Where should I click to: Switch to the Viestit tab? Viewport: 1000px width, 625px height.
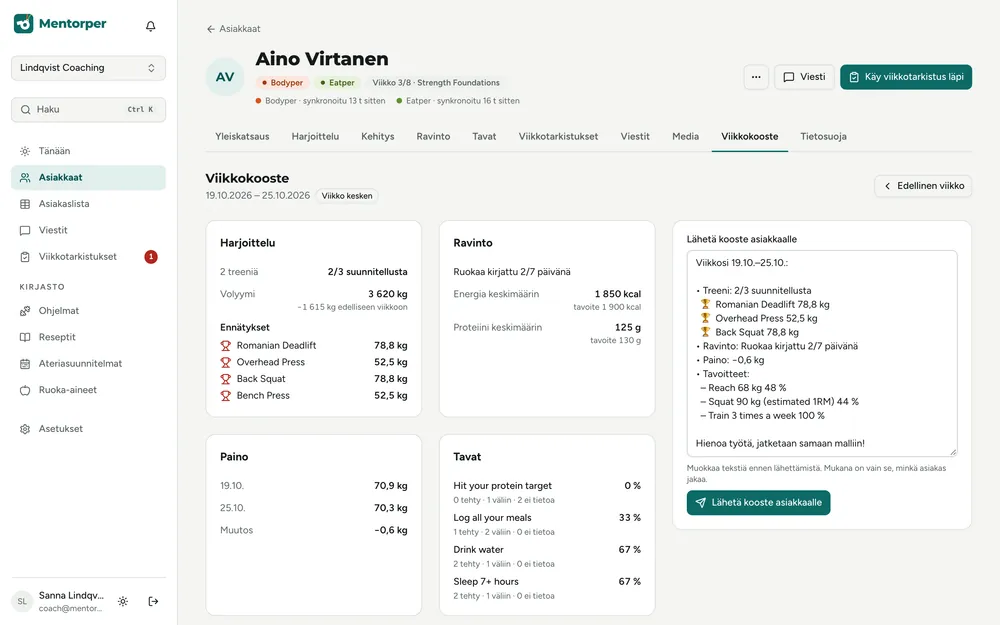tap(635, 136)
